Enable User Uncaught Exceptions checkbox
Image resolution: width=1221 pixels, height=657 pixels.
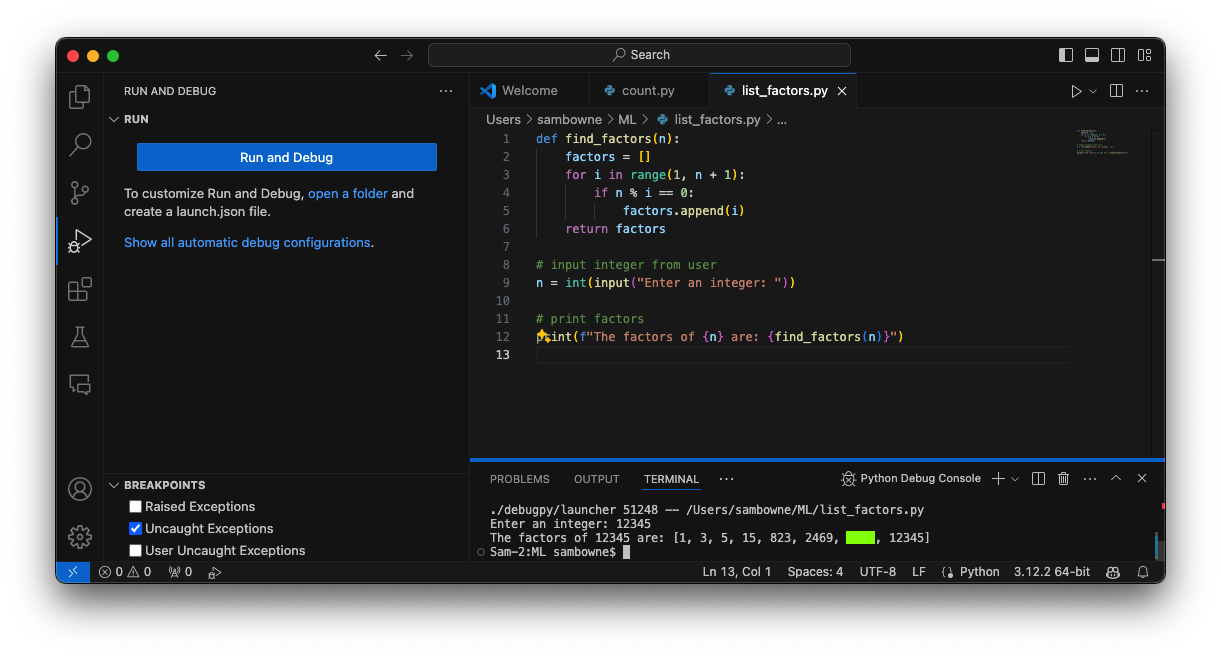coord(136,551)
